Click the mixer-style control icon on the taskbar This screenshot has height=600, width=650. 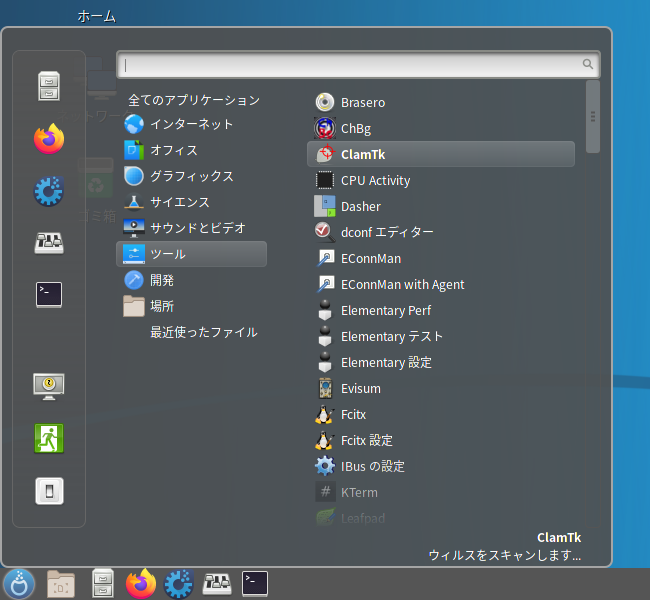[x=217, y=584]
